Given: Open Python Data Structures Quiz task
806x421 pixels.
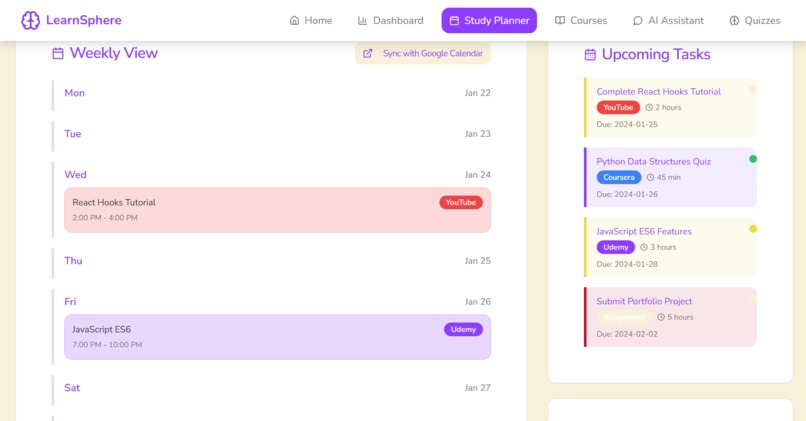Looking at the screenshot, I should click(x=670, y=177).
